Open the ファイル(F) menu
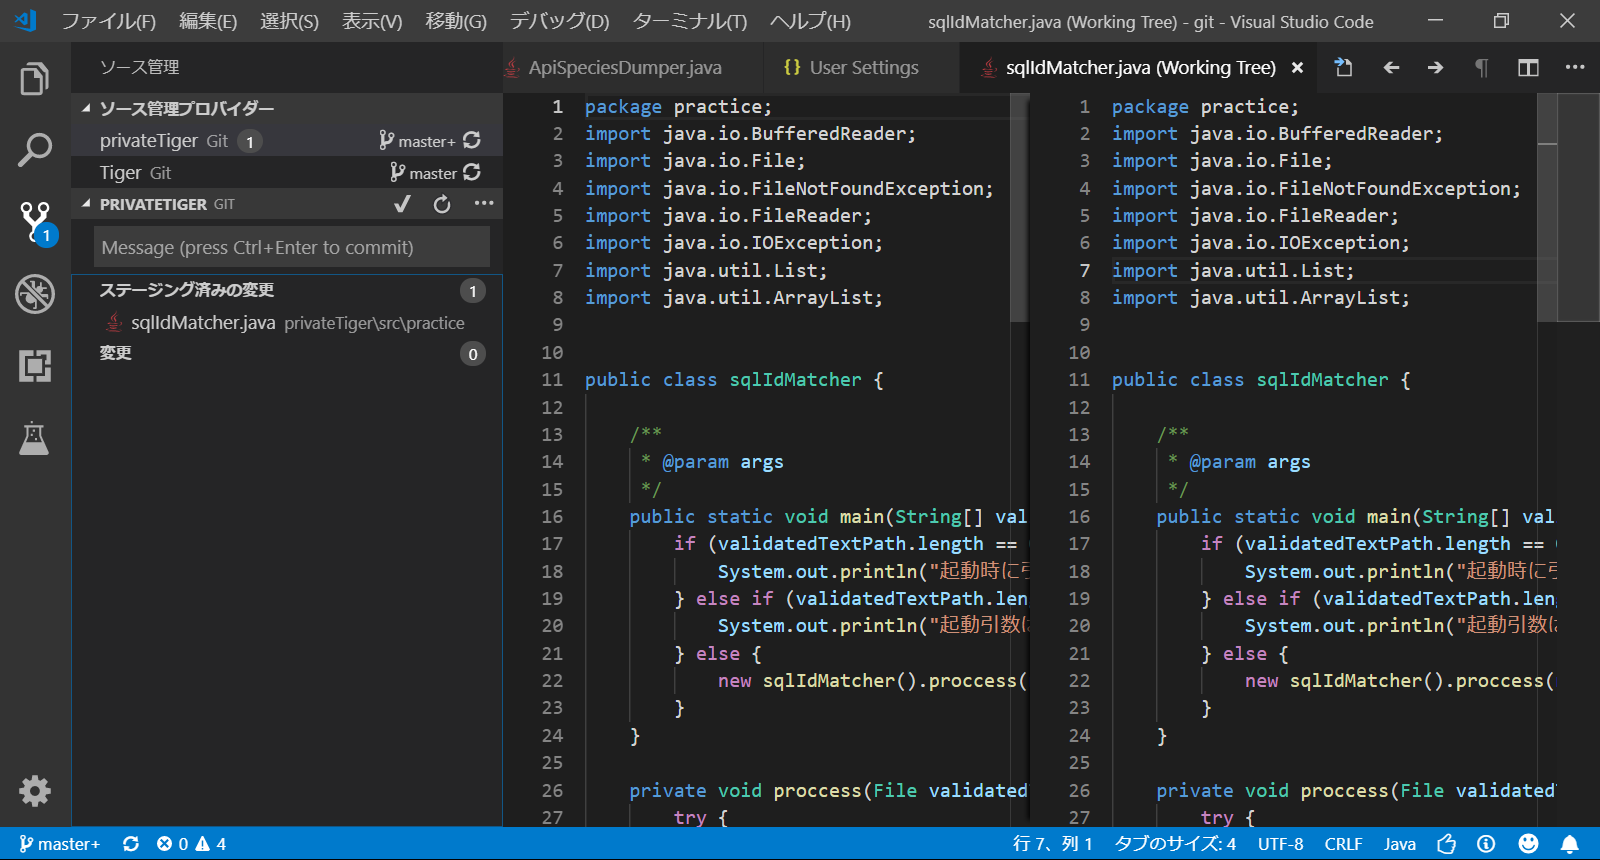This screenshot has height=860, width=1600. (x=108, y=21)
